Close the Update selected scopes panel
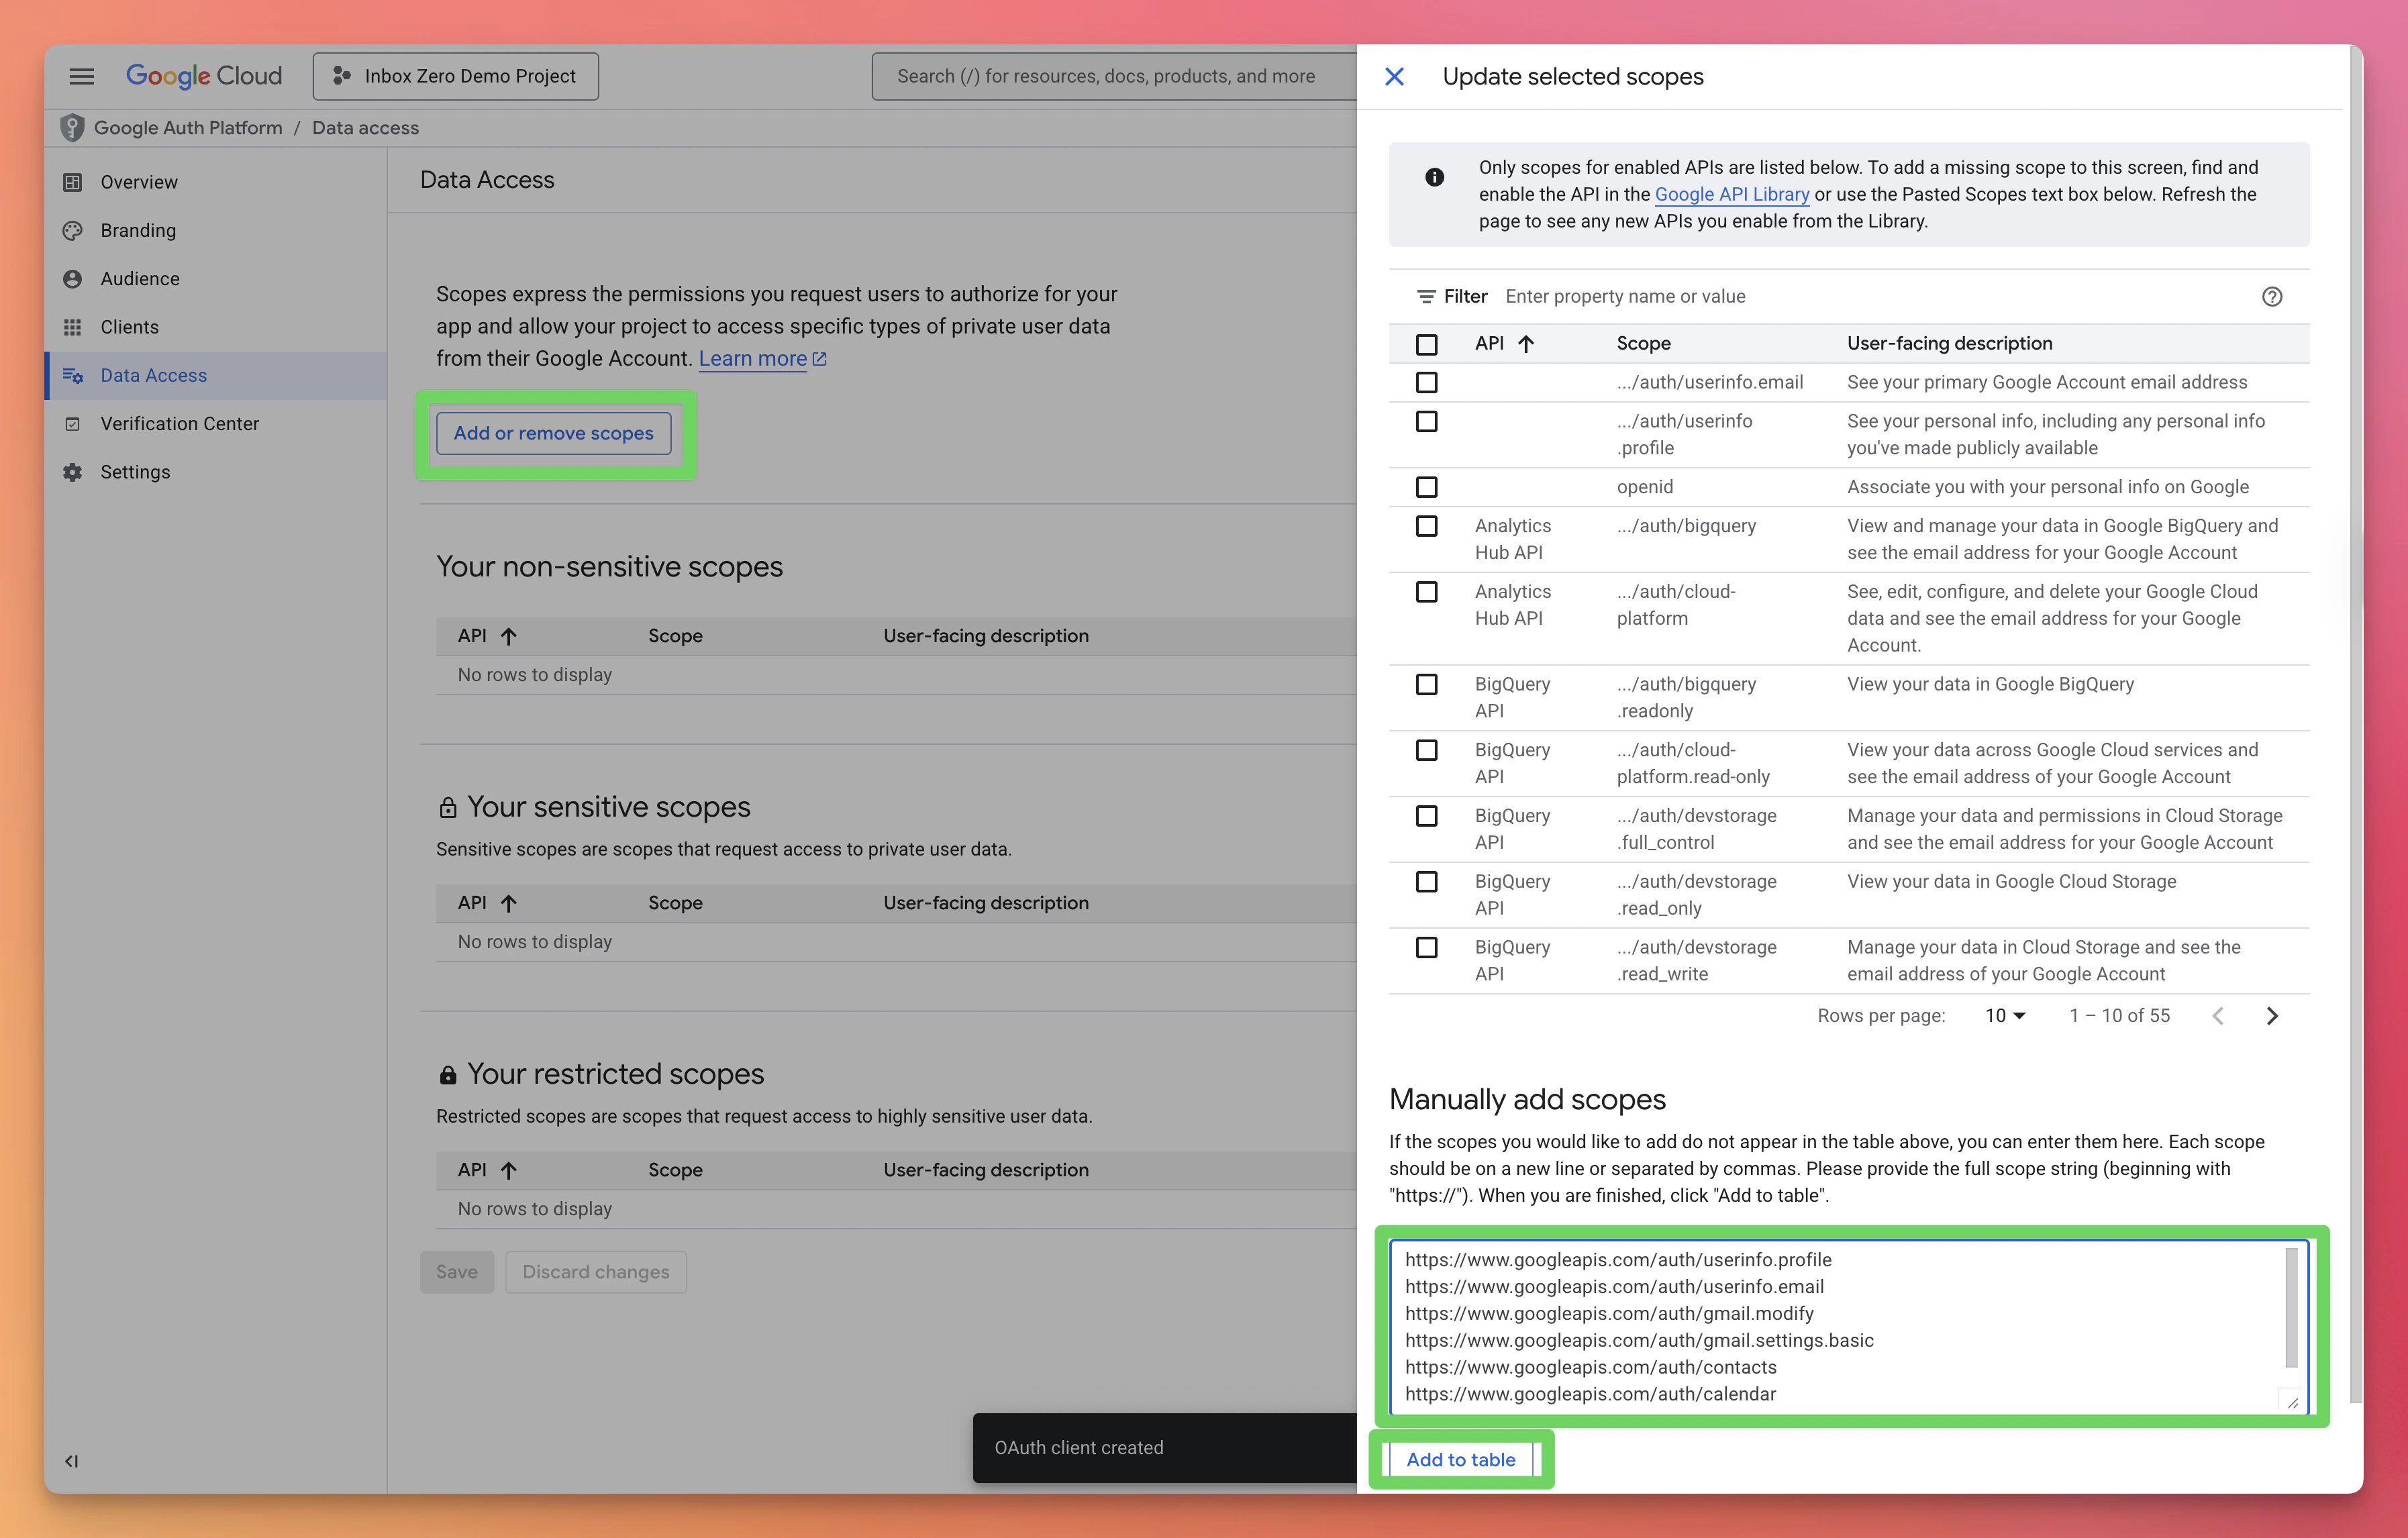Image resolution: width=2408 pixels, height=1538 pixels. tap(1394, 76)
